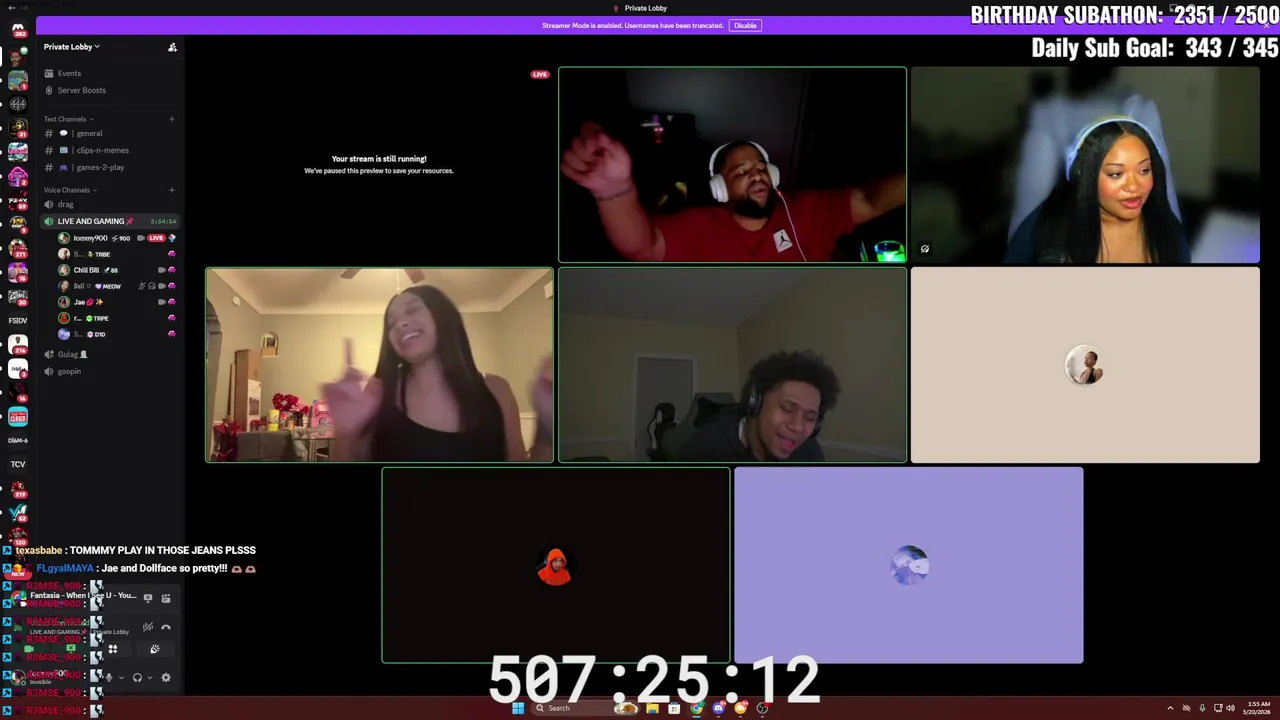Open User Settings gear
Image resolution: width=1280 pixels, height=720 pixels.
pyautogui.click(x=166, y=677)
